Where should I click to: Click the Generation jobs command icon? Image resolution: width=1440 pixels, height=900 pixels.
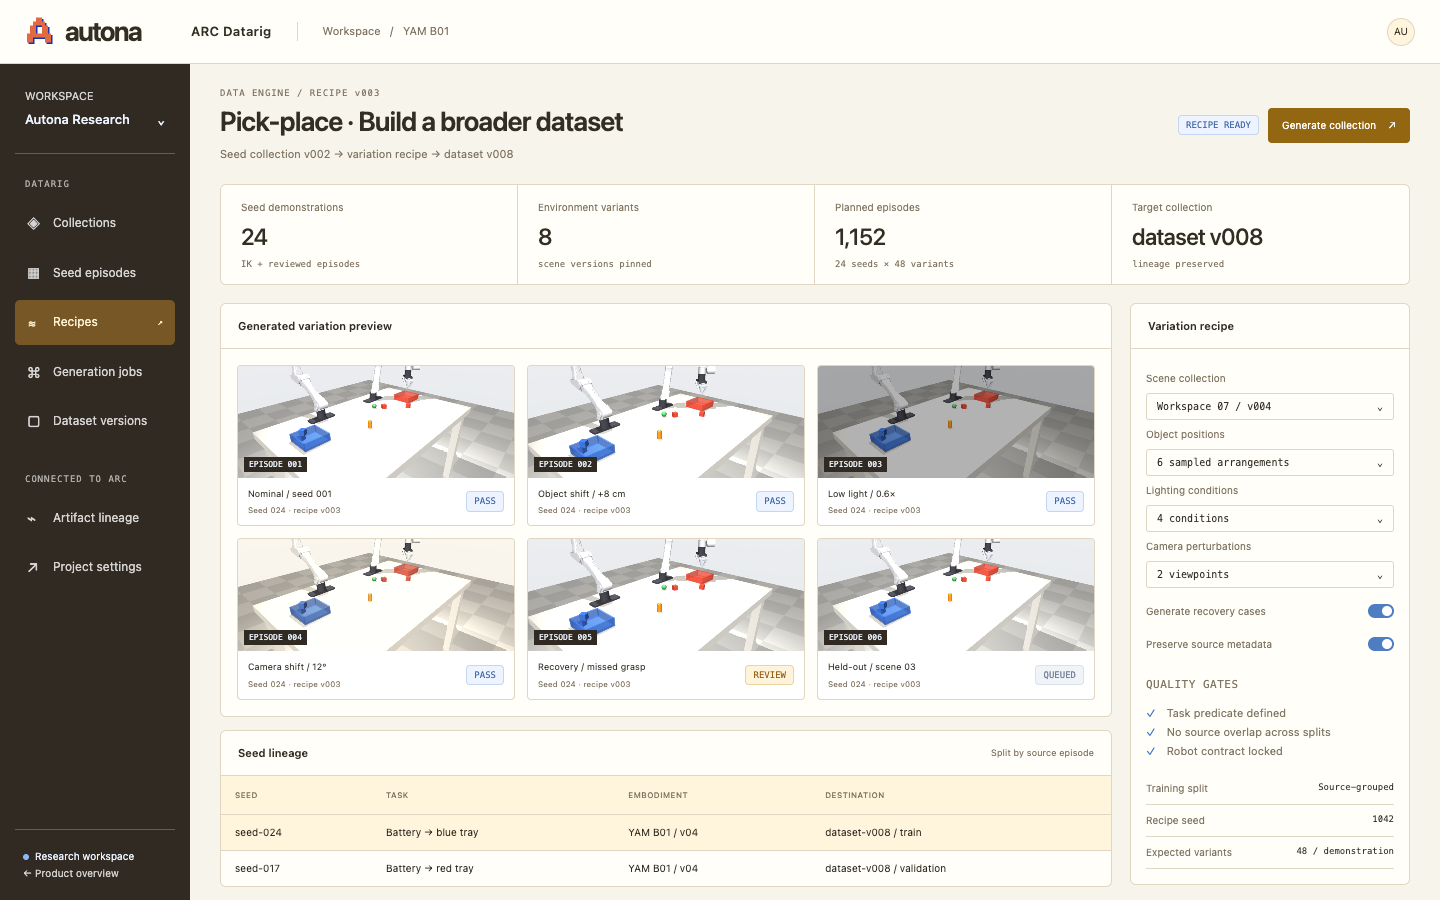34,372
